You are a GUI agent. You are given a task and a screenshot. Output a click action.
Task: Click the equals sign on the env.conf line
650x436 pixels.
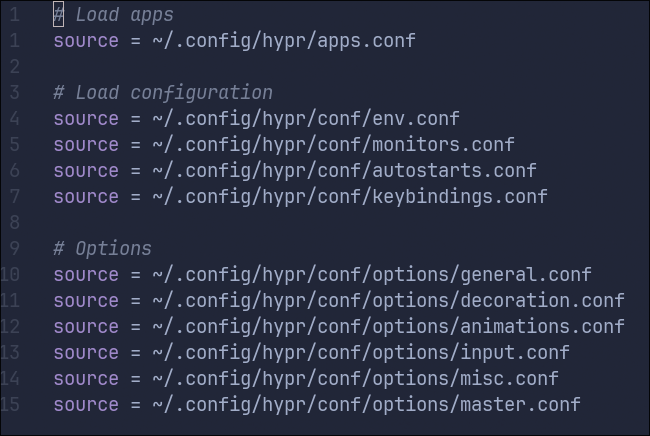[135, 119]
